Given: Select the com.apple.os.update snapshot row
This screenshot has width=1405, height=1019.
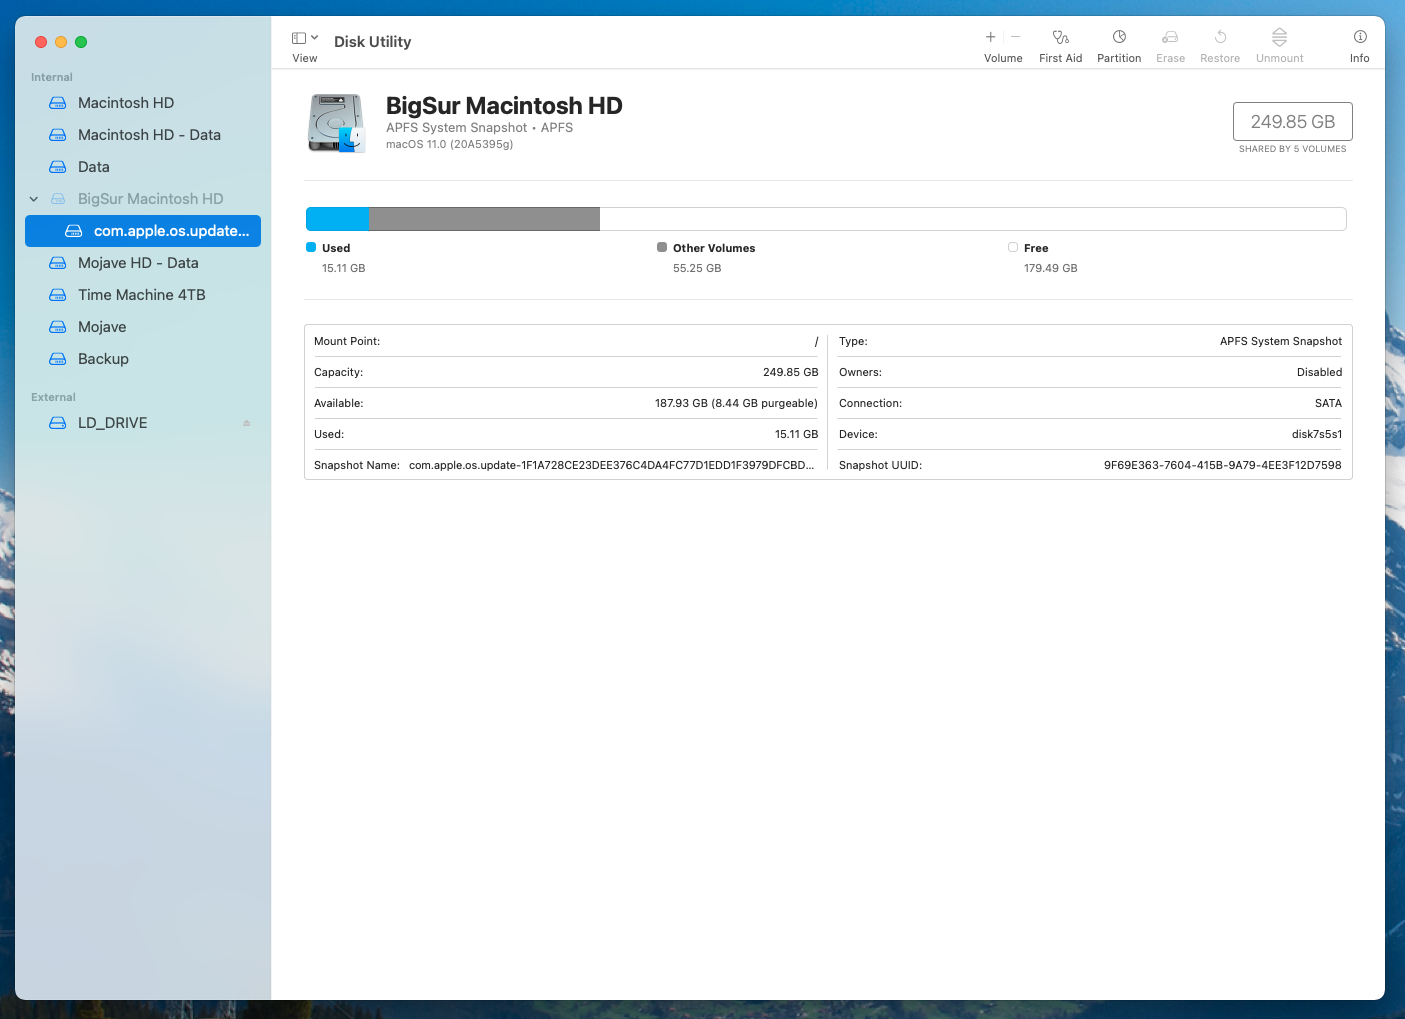Looking at the screenshot, I should point(143,231).
